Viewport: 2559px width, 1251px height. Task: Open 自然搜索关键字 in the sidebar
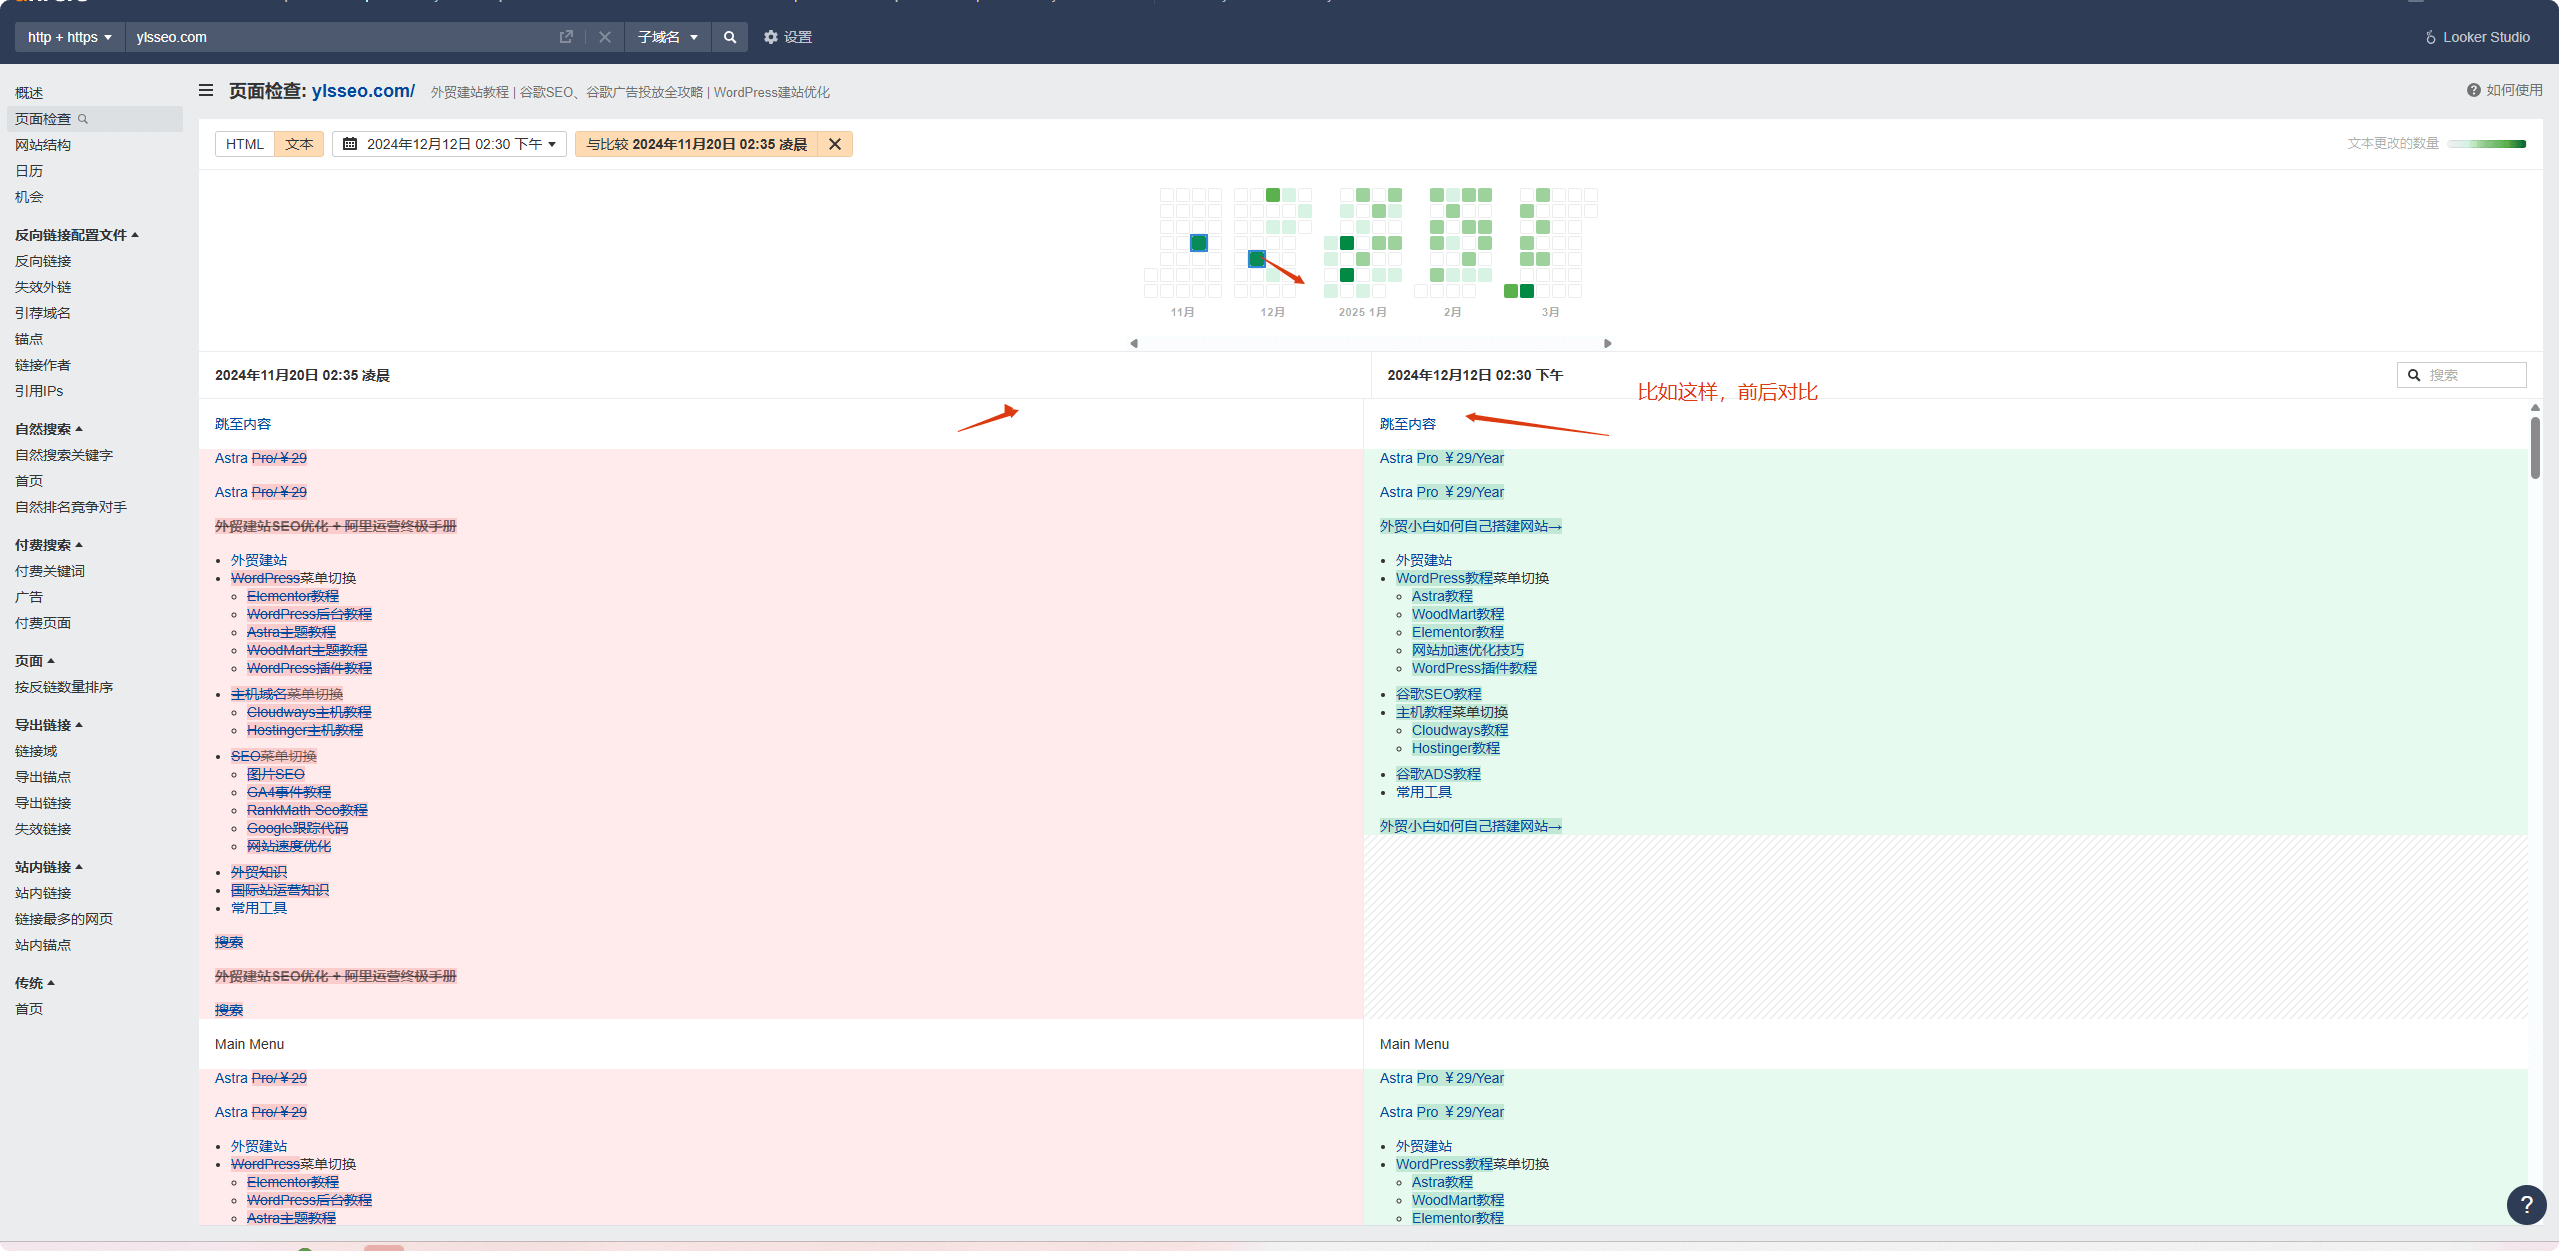click(64, 455)
